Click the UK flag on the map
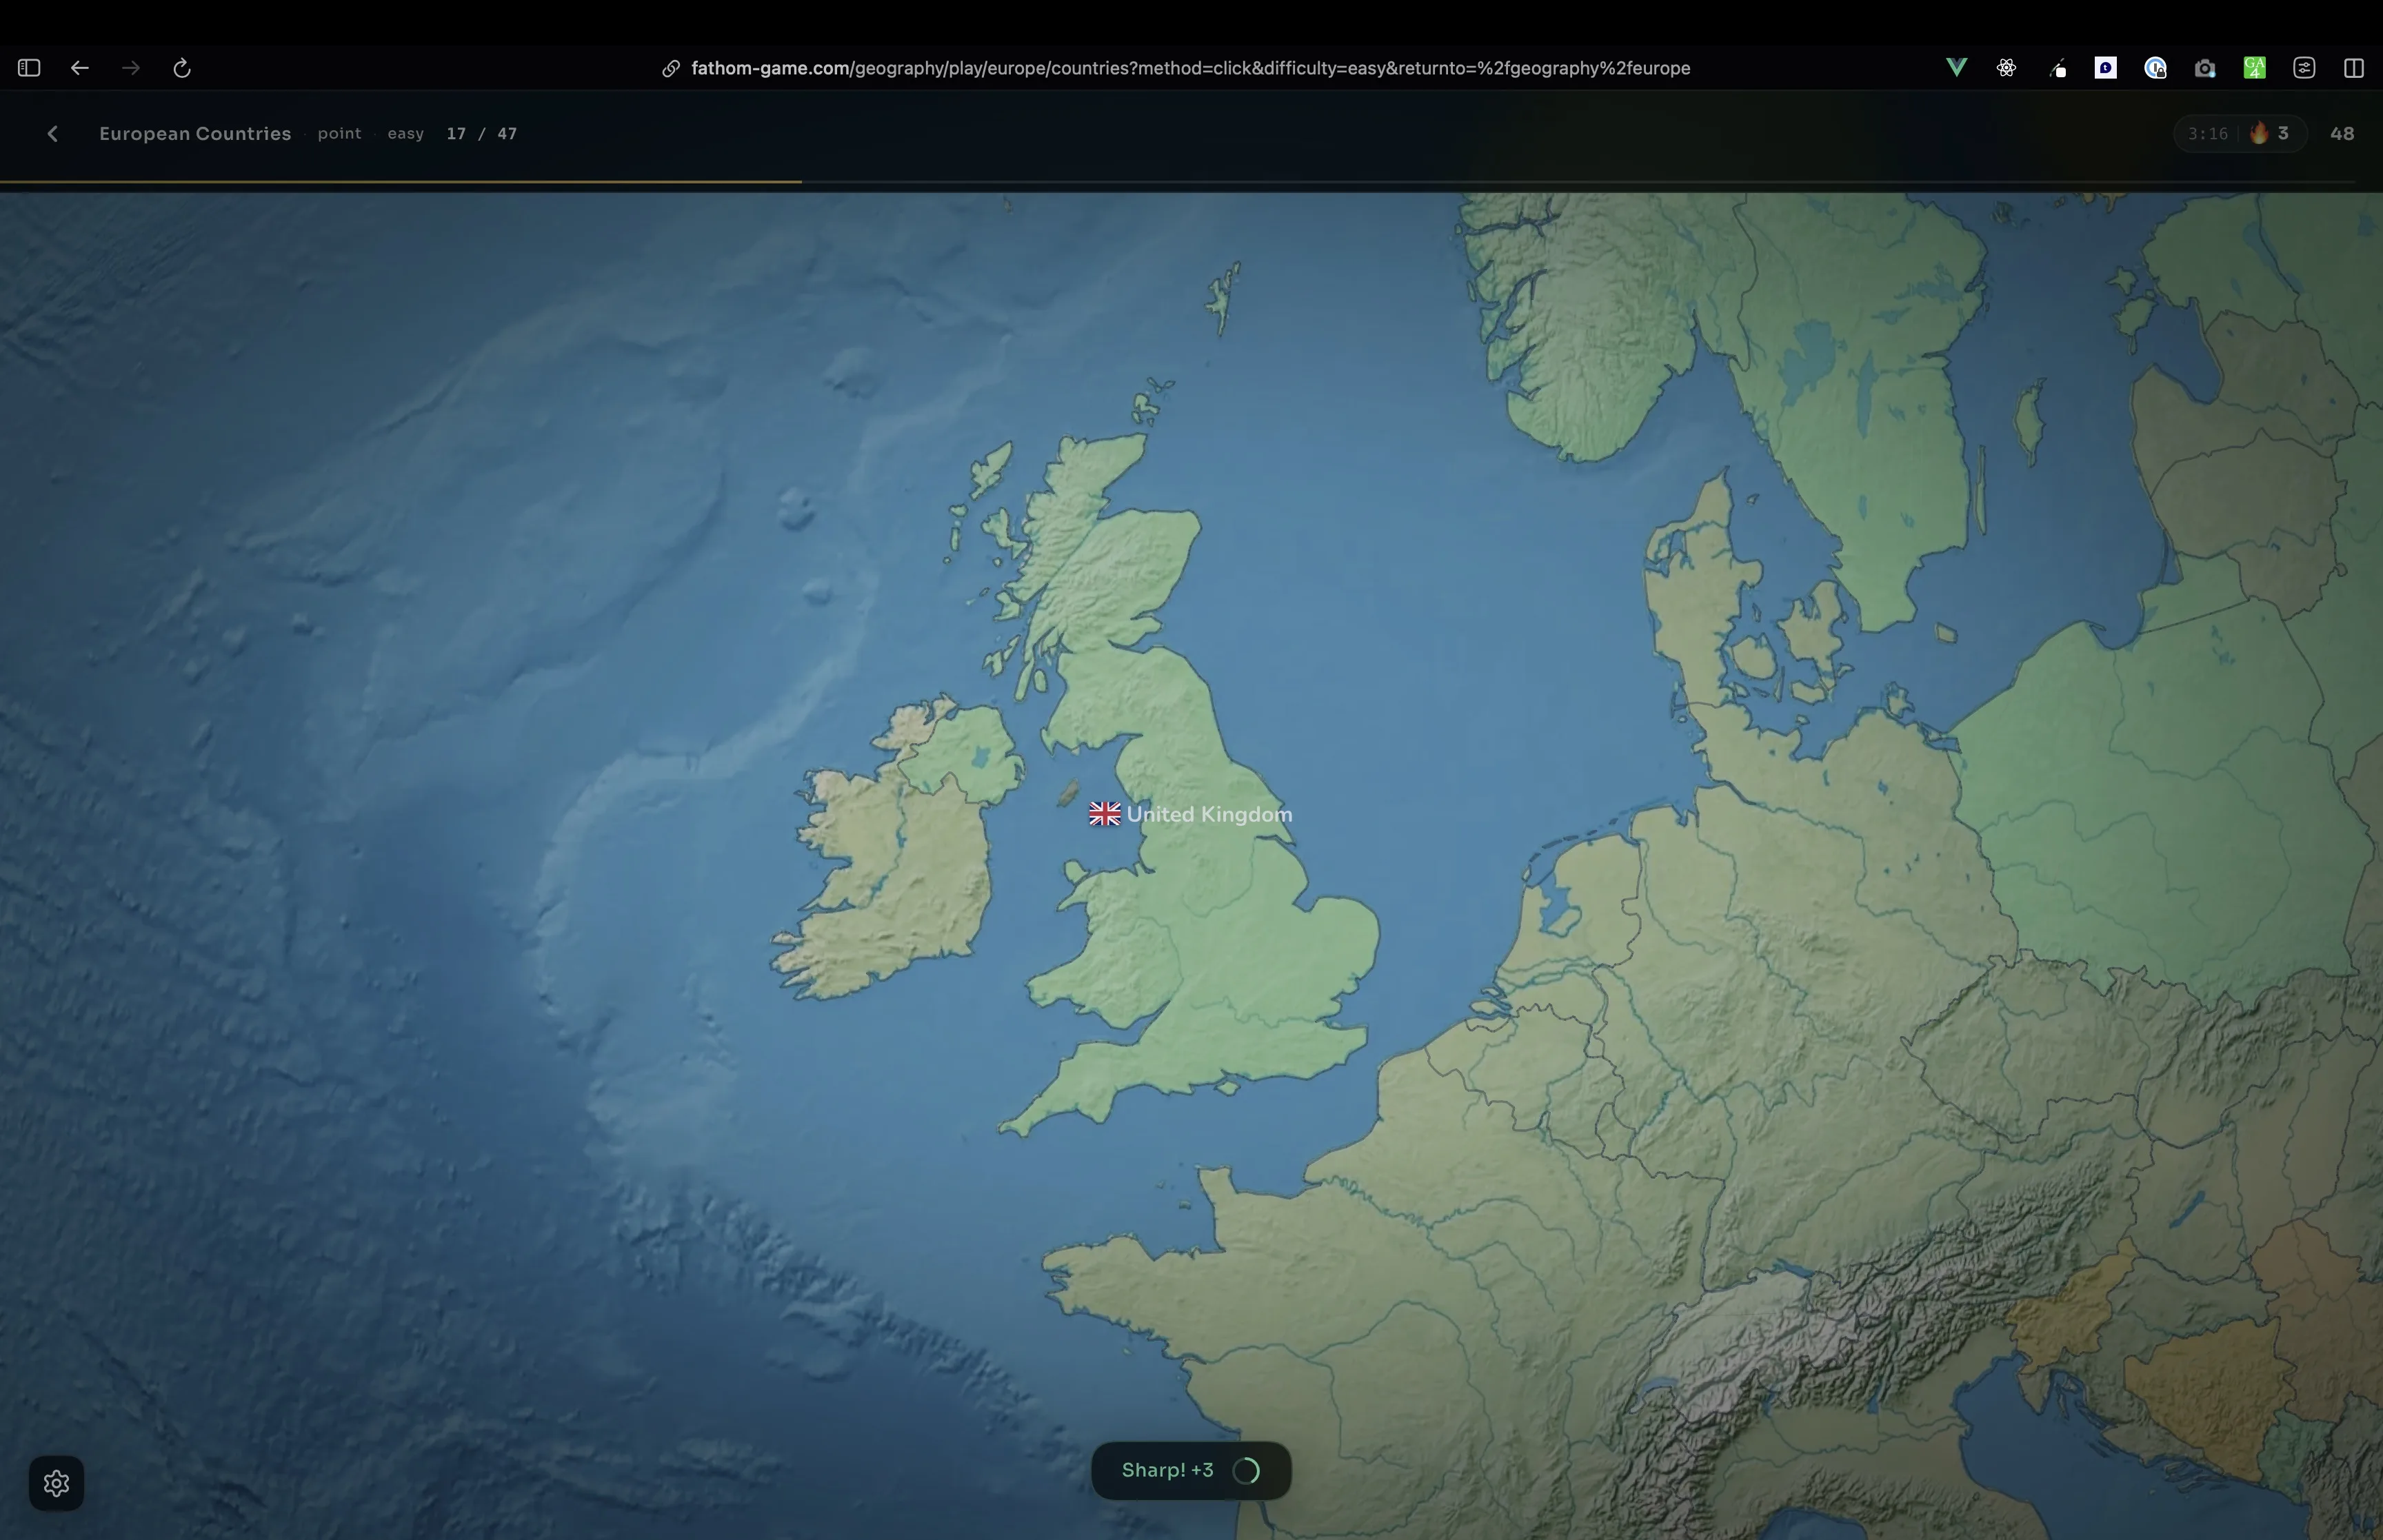The height and width of the screenshot is (1540, 2383). coord(1105,815)
